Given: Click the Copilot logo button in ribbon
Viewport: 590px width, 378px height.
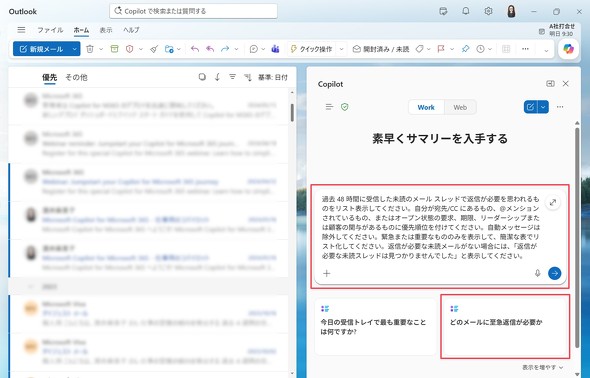Looking at the screenshot, I should click(x=568, y=49).
